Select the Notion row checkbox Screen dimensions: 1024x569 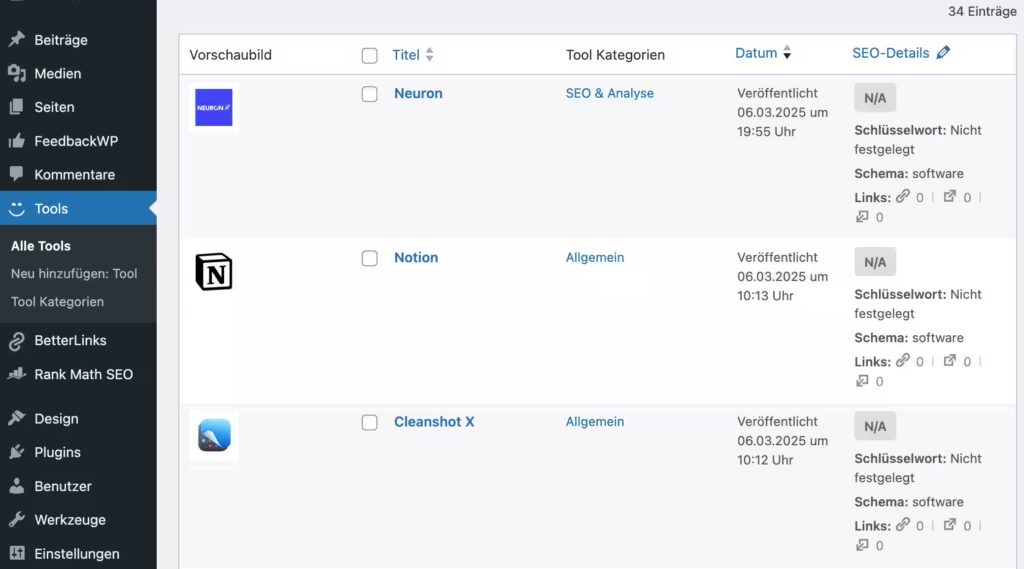369,258
